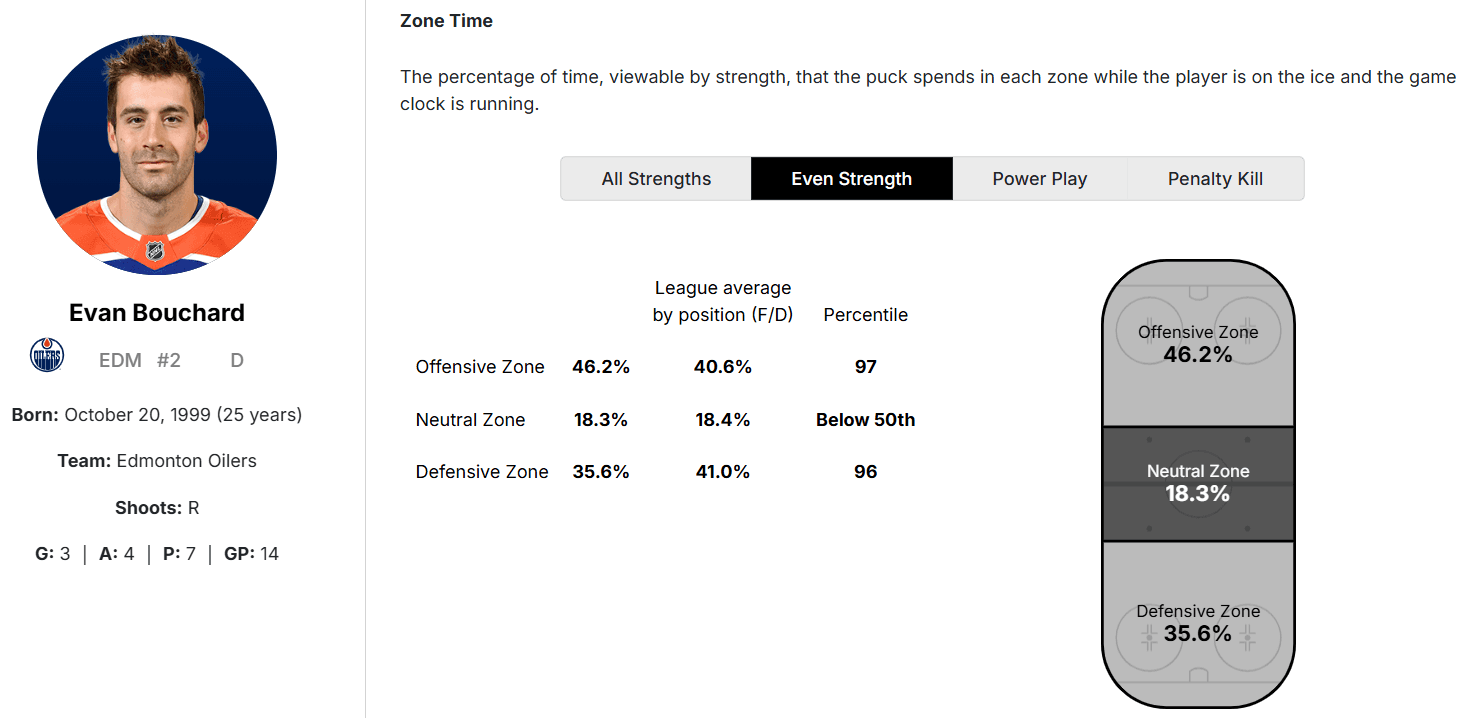The image size is (1470, 718).
Task: Click the Percentile column header
Action: pos(866,315)
